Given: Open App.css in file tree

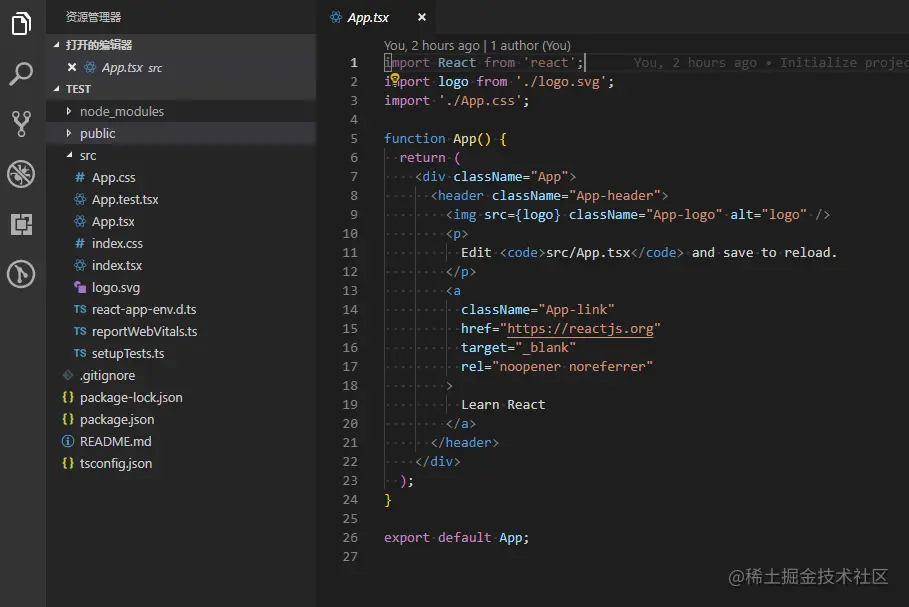Looking at the screenshot, I should click(x=181, y=177).
